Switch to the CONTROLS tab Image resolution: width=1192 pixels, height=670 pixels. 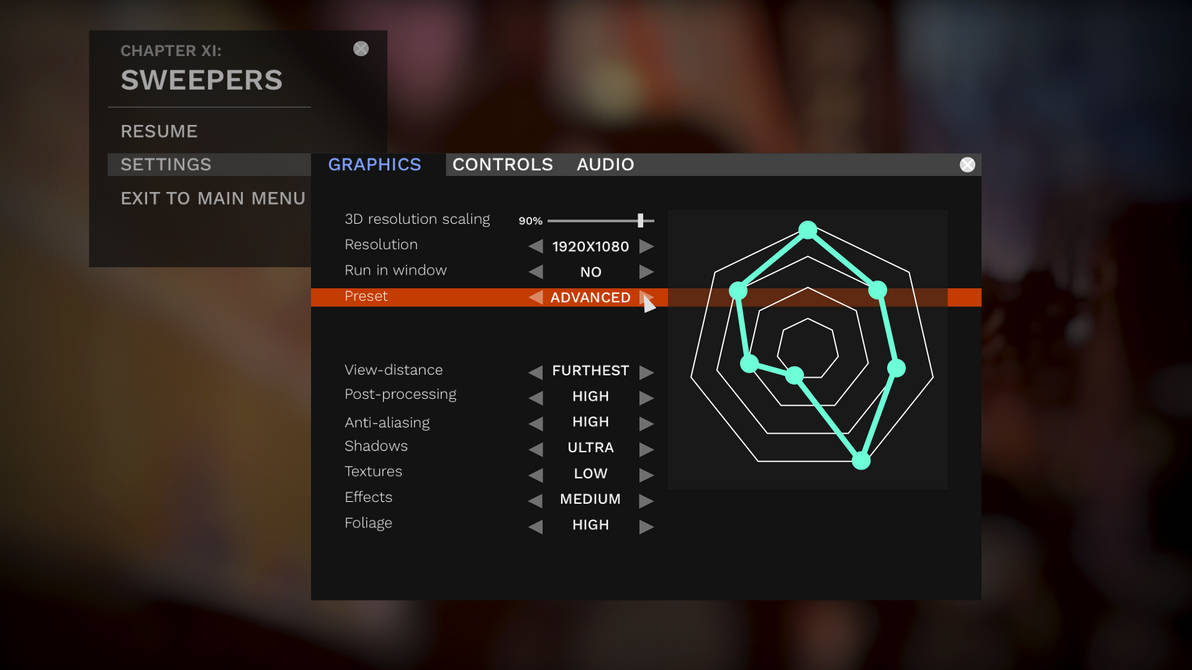(502, 164)
